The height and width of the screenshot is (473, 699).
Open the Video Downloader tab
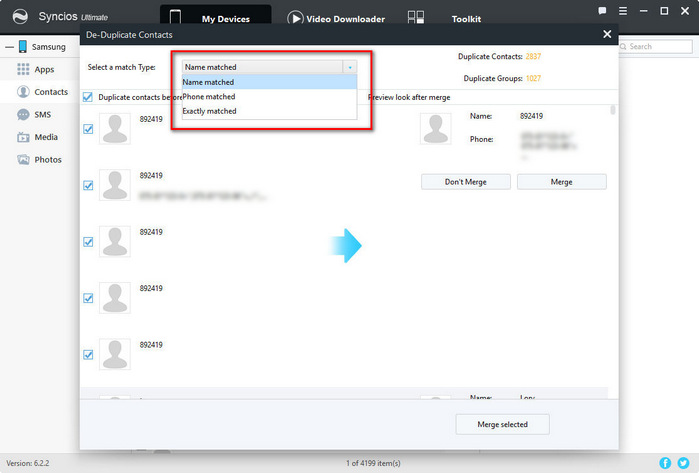[x=336, y=19]
